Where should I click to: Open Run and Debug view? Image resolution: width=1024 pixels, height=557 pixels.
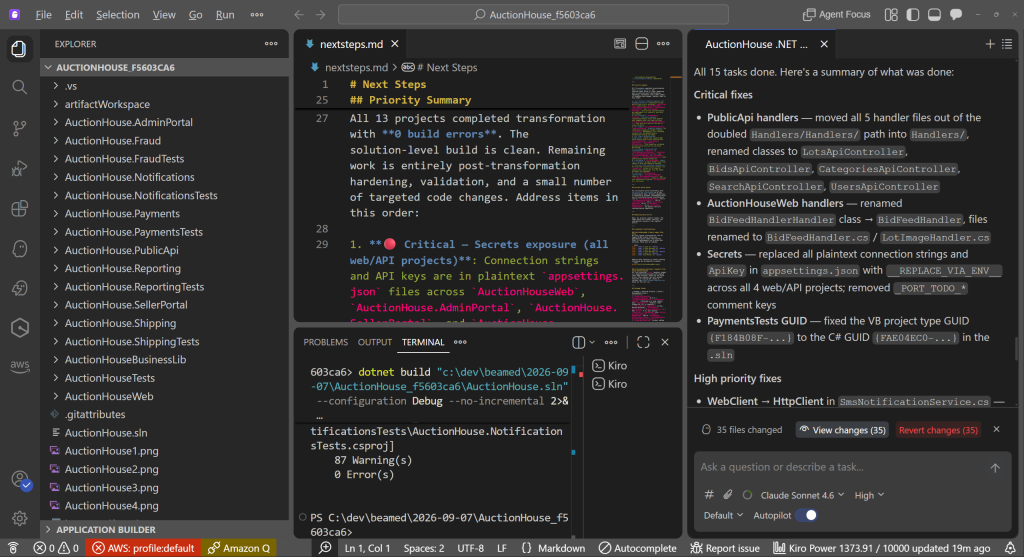[19, 168]
